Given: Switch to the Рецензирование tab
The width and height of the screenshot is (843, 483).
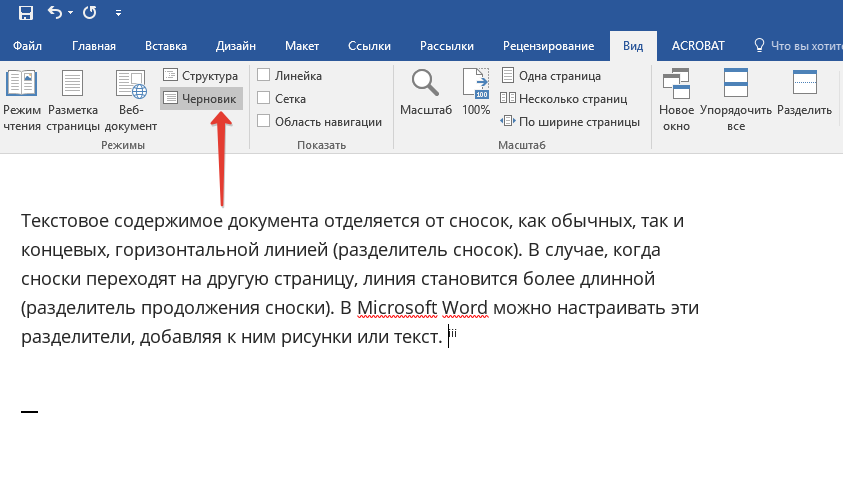Looking at the screenshot, I should coord(548,46).
